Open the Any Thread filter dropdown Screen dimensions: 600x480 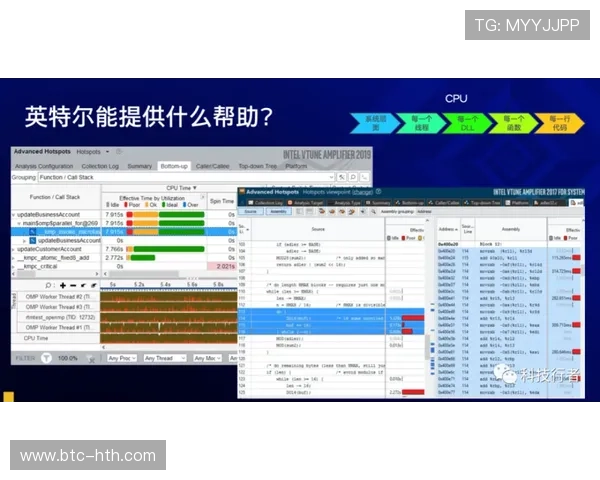coord(165,358)
